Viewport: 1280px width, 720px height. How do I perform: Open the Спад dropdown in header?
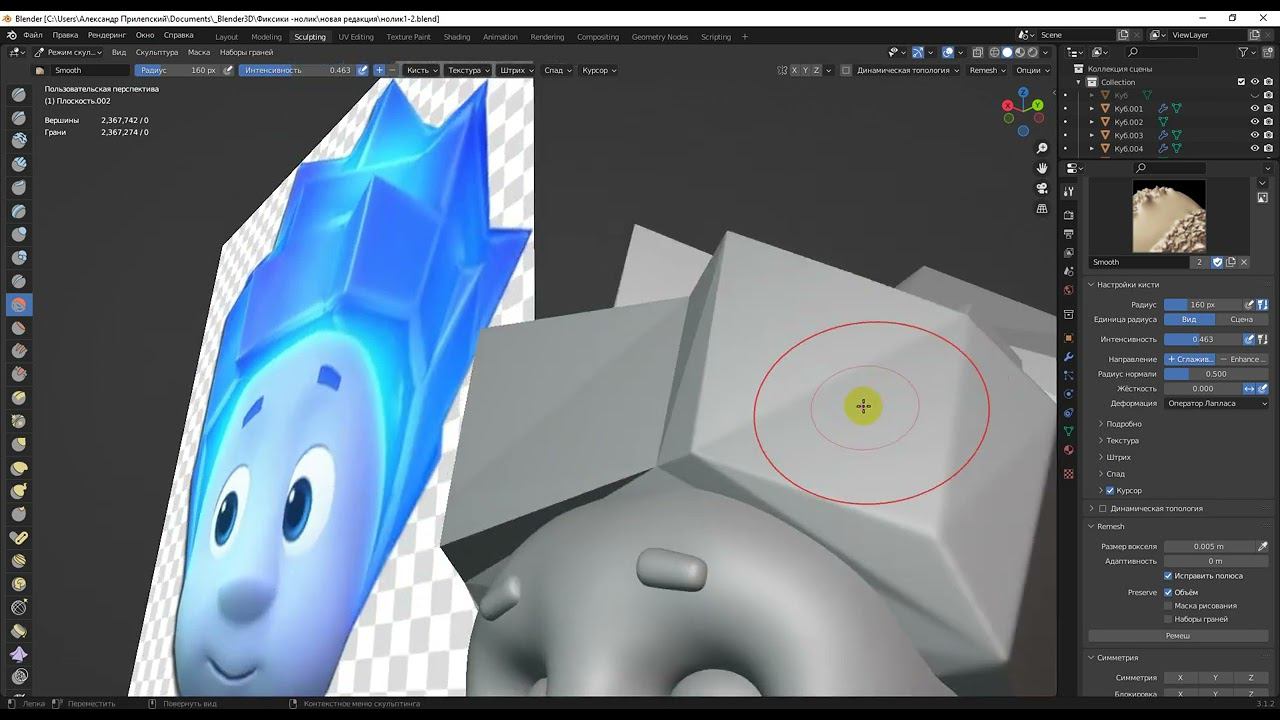click(x=556, y=70)
